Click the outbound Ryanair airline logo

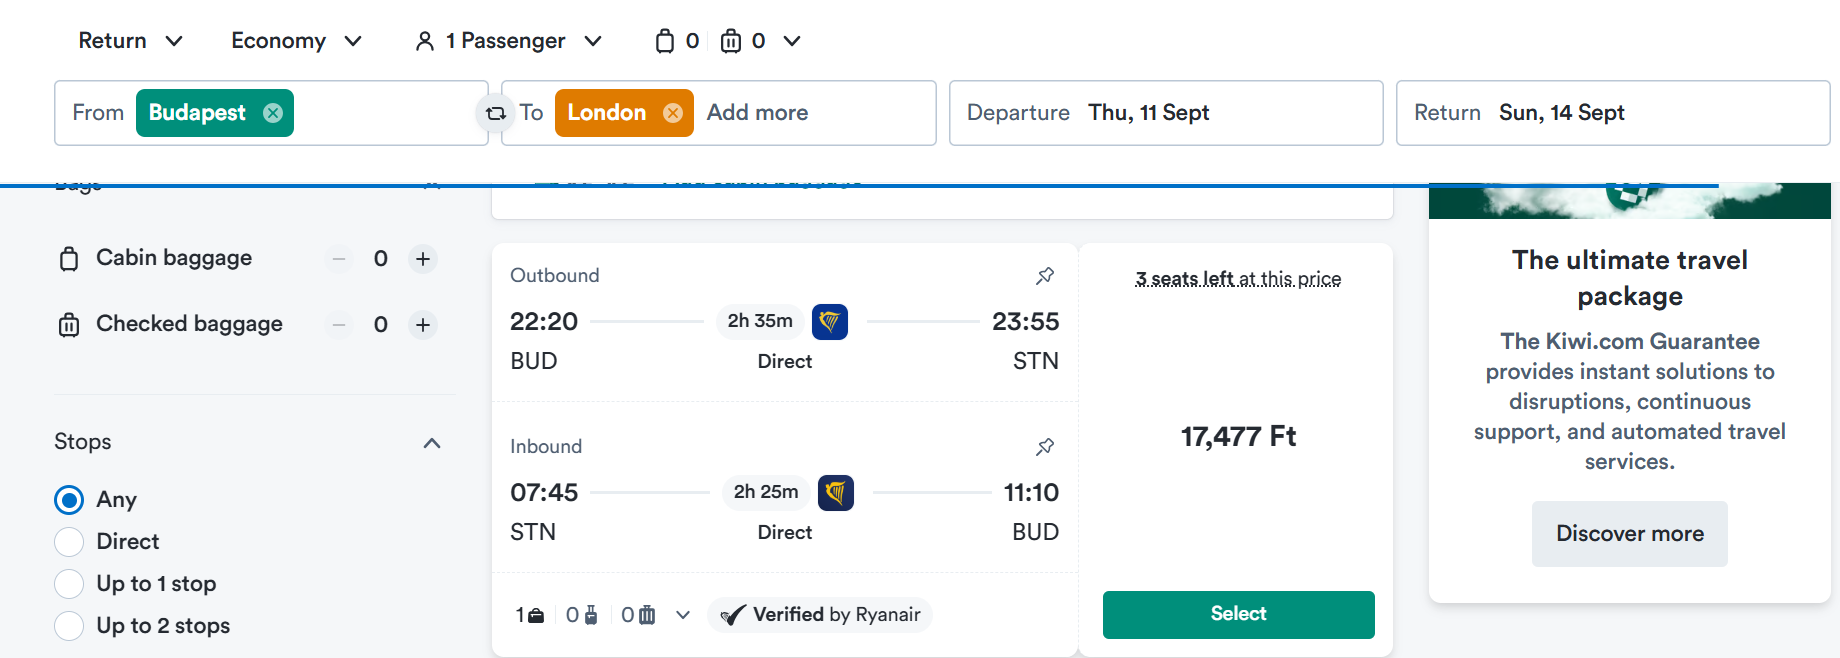tap(830, 322)
